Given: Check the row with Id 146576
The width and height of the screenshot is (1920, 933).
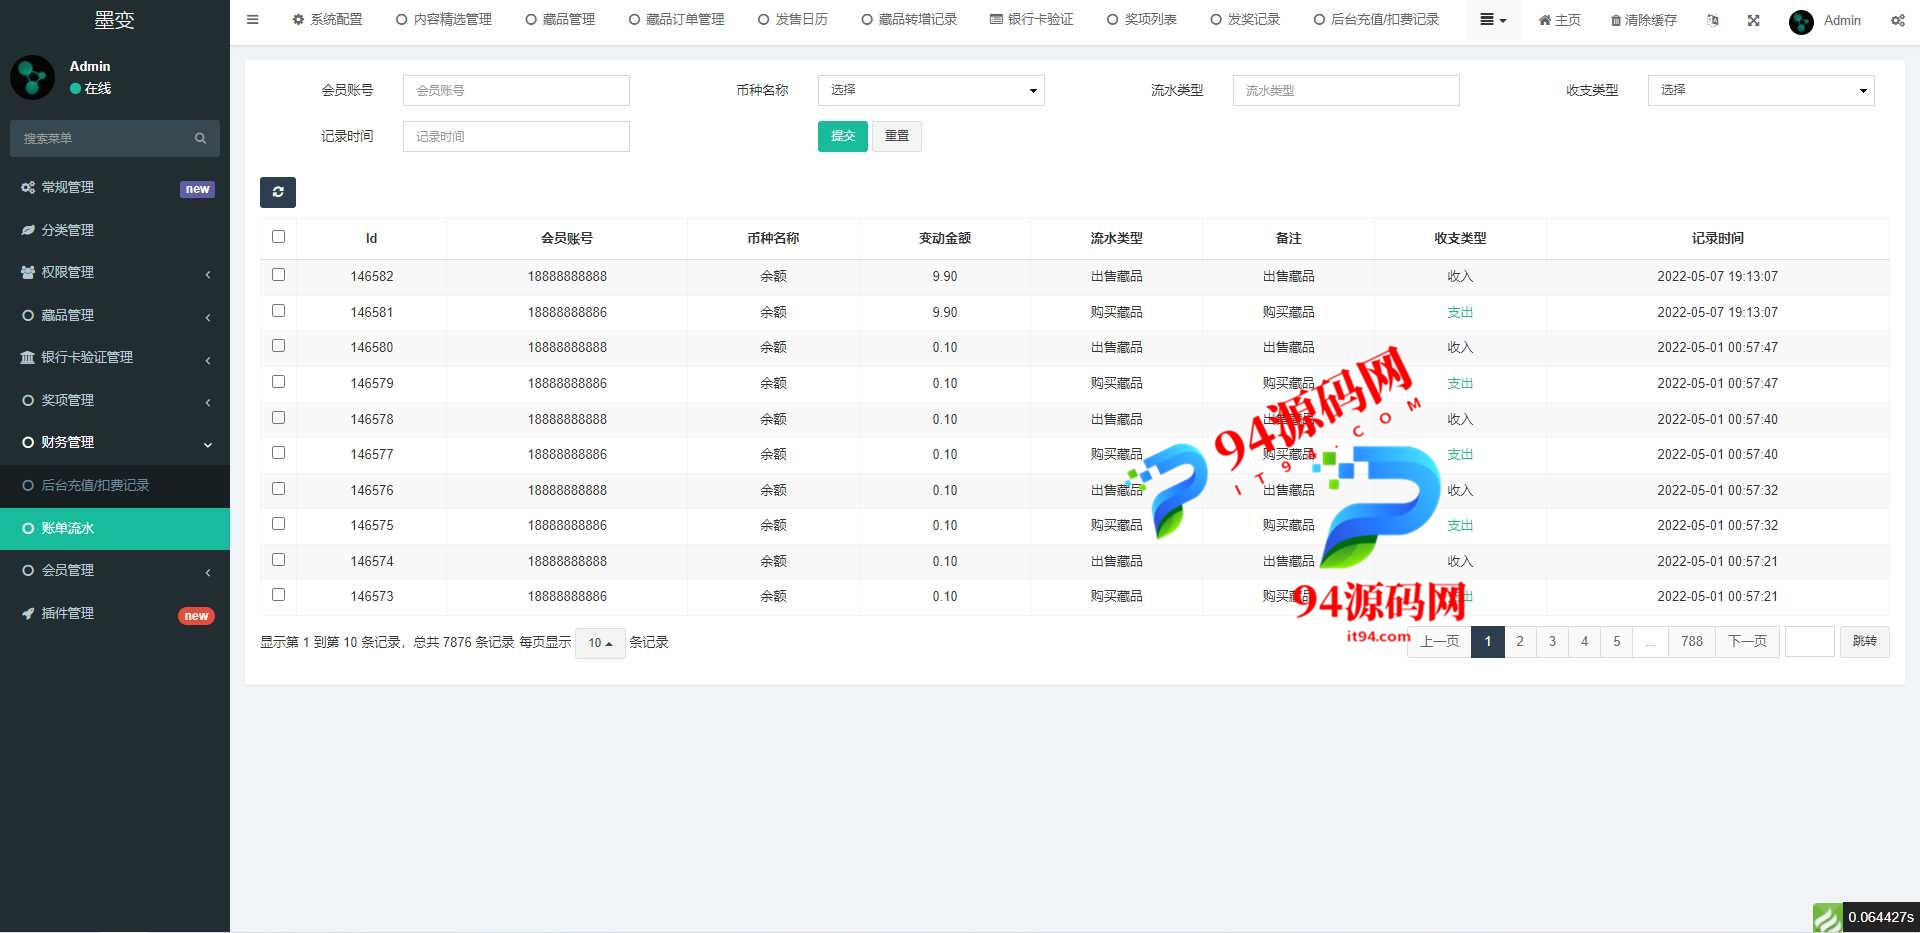Looking at the screenshot, I should [x=278, y=489].
